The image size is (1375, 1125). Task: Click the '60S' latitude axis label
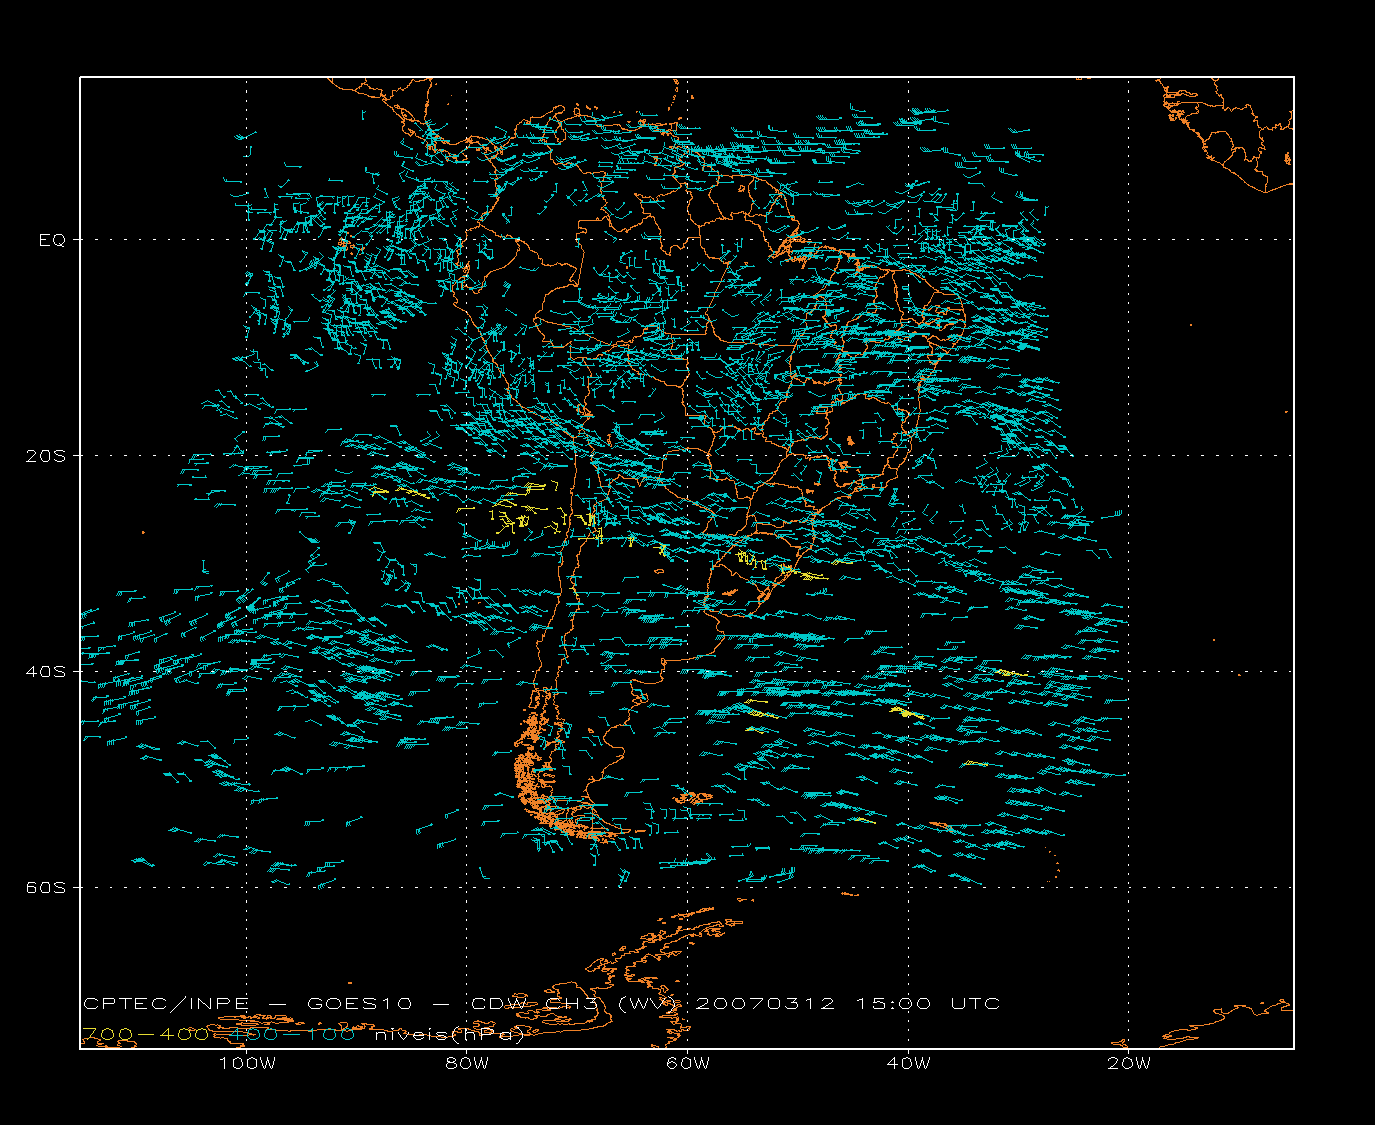(46, 888)
